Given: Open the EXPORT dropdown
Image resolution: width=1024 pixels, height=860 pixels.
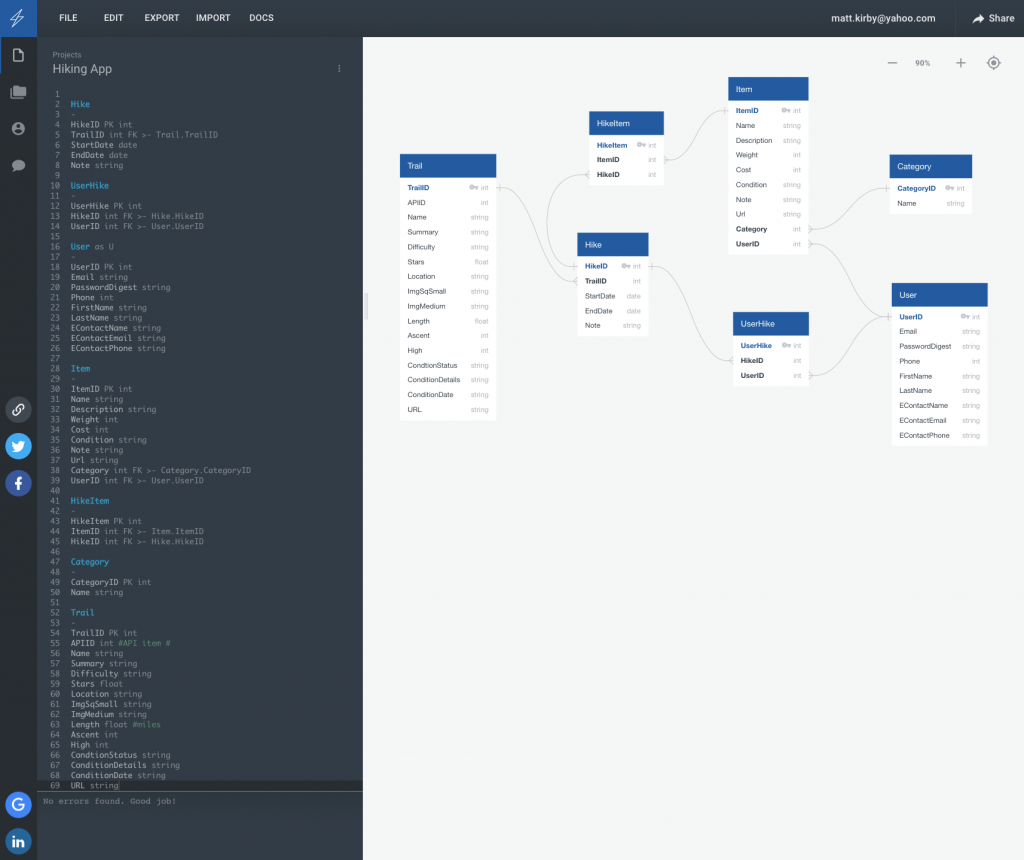Looking at the screenshot, I should (161, 17).
